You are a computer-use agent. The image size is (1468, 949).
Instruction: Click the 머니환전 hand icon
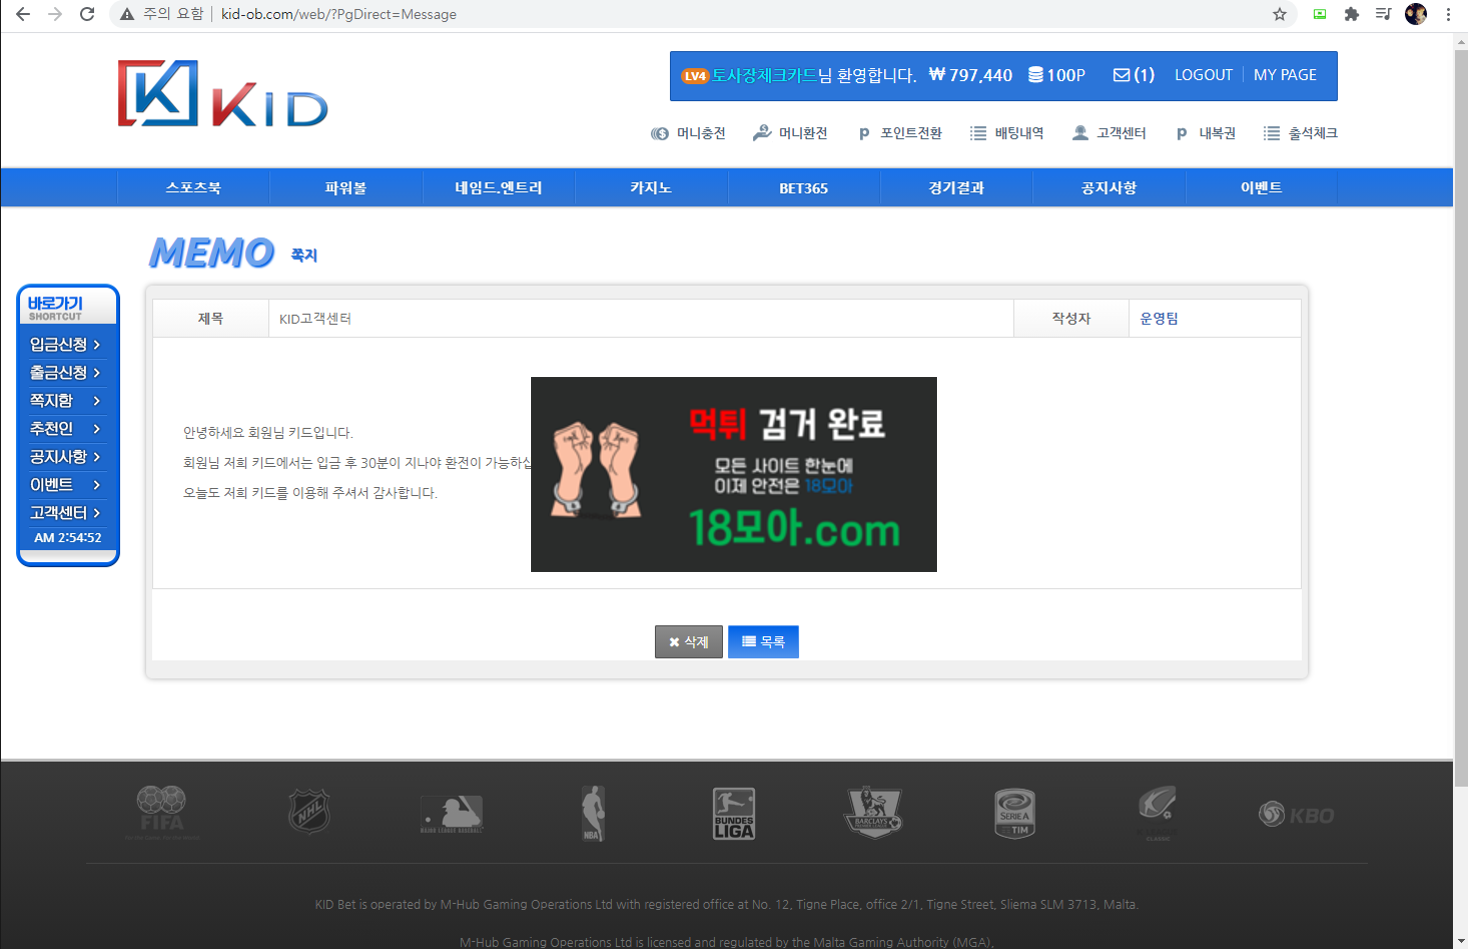tap(762, 133)
